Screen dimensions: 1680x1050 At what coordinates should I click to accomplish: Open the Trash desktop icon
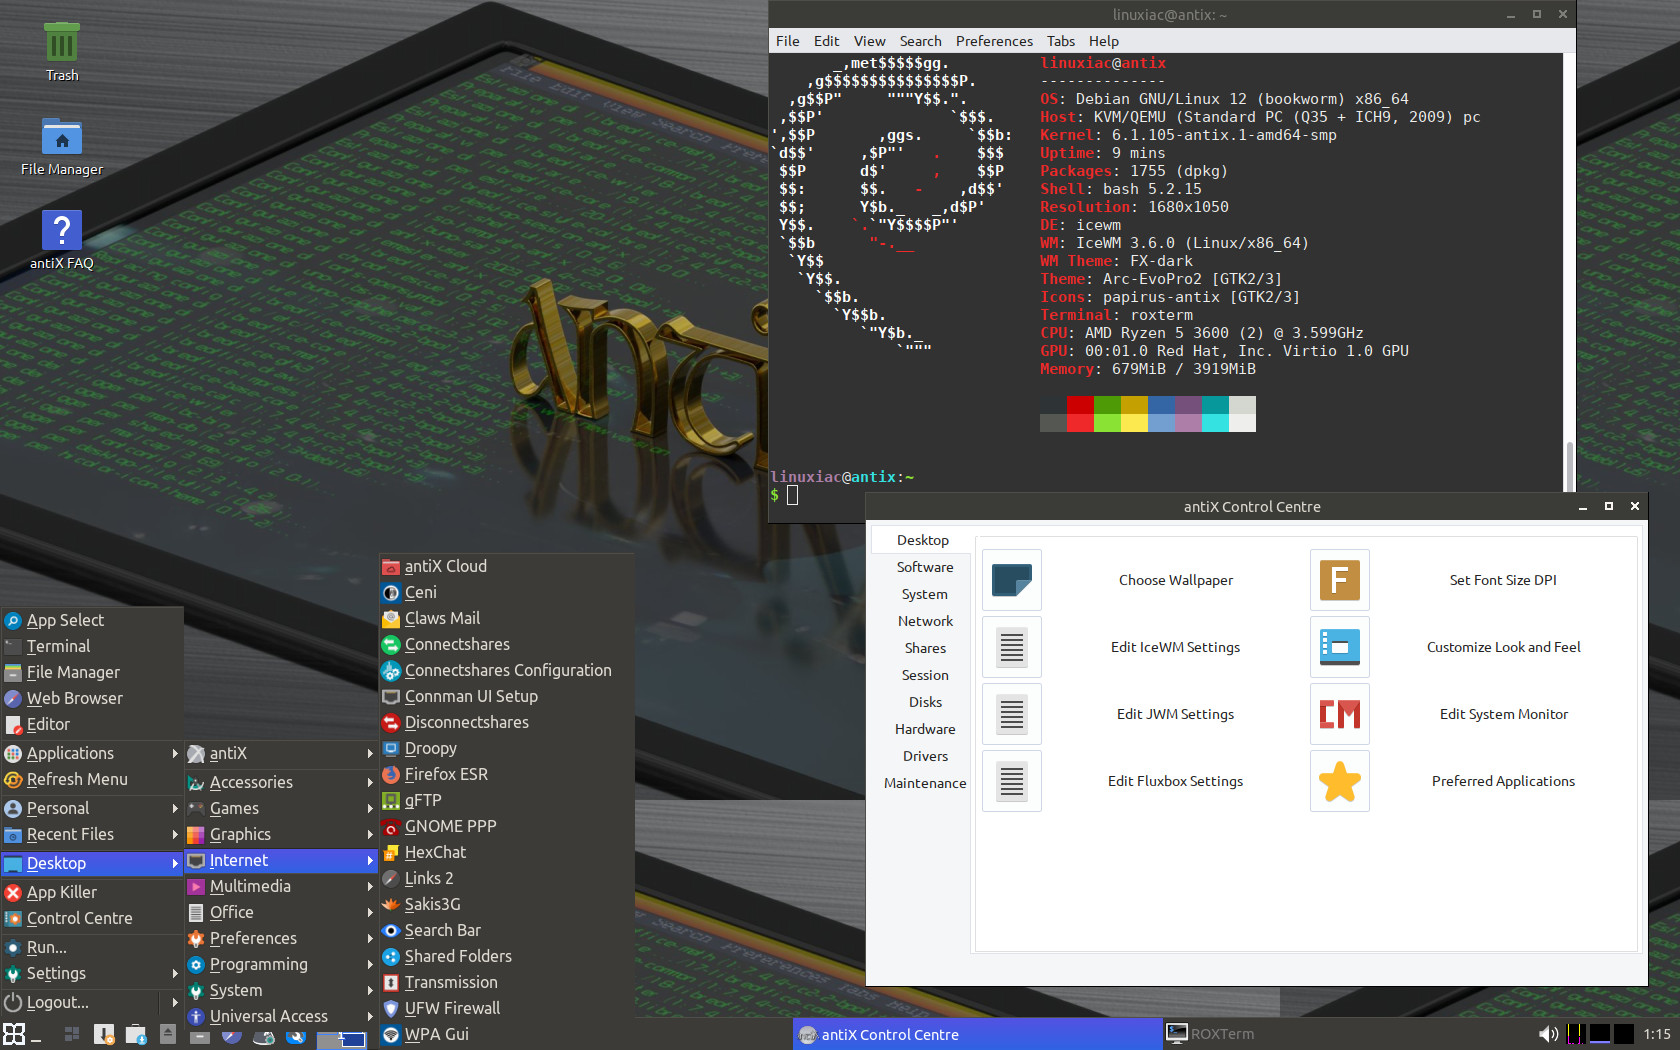tap(62, 52)
